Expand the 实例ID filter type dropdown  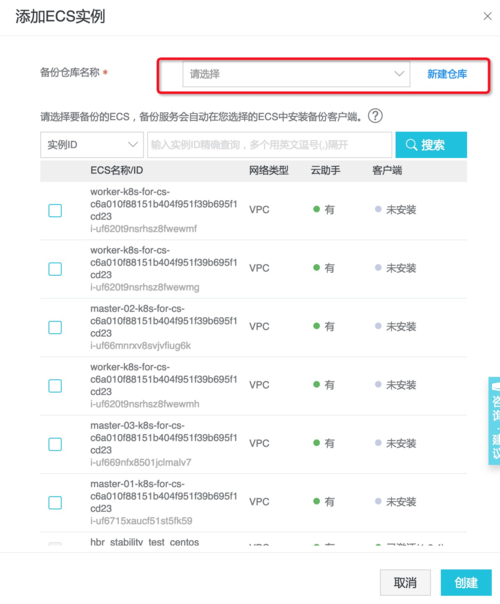click(92, 145)
